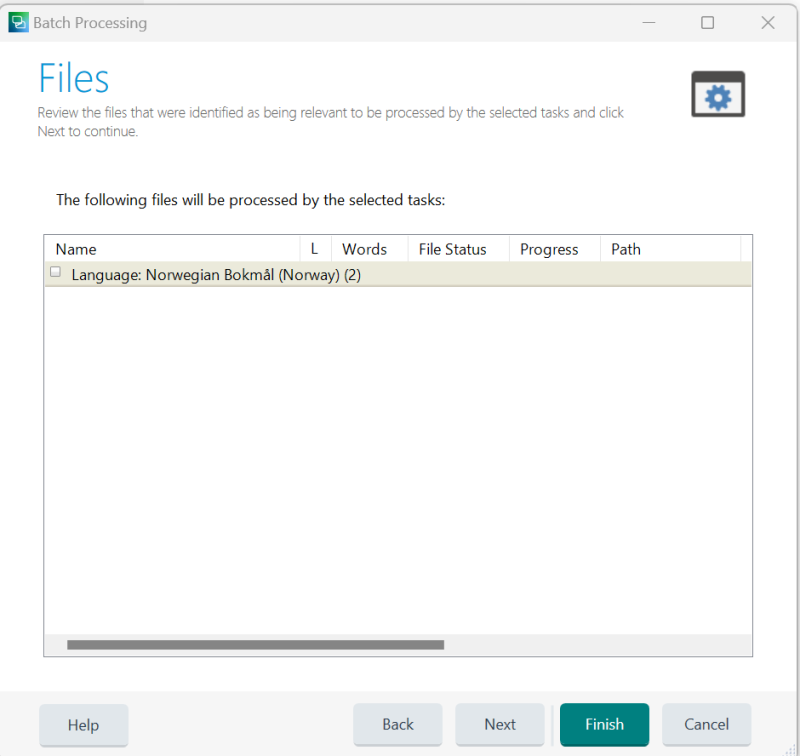Click the Words column header

tap(364, 248)
